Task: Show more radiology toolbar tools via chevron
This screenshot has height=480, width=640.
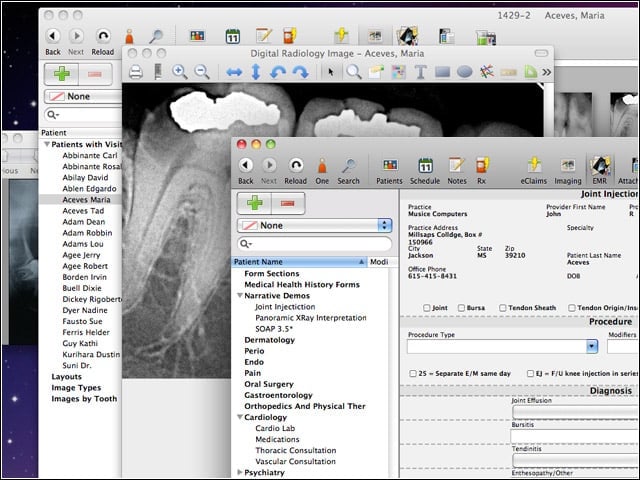Action: coord(546,72)
